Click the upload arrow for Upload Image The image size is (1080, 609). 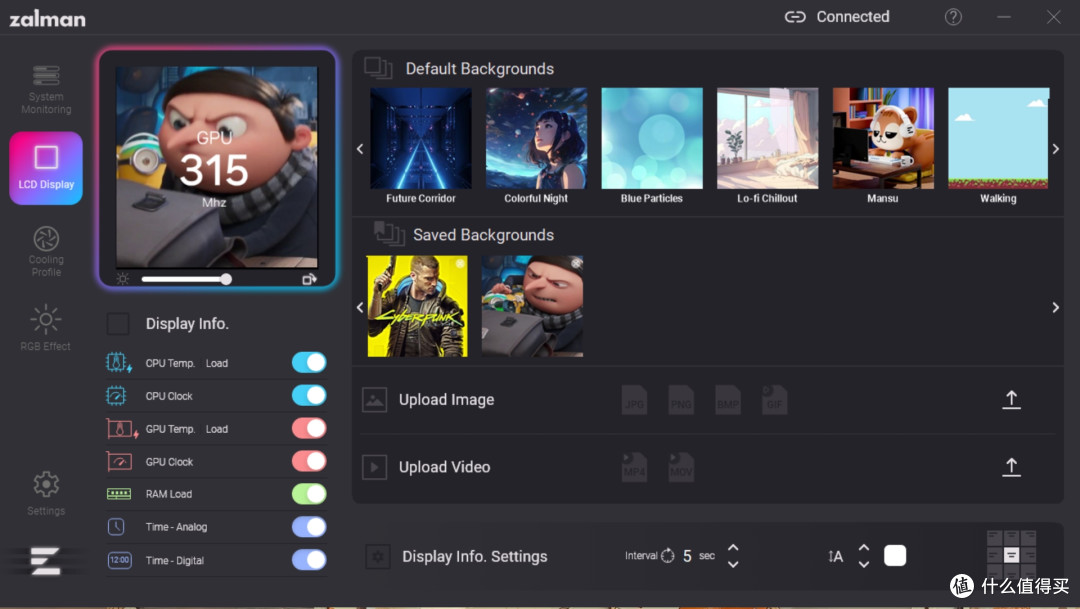pyautogui.click(x=1011, y=400)
